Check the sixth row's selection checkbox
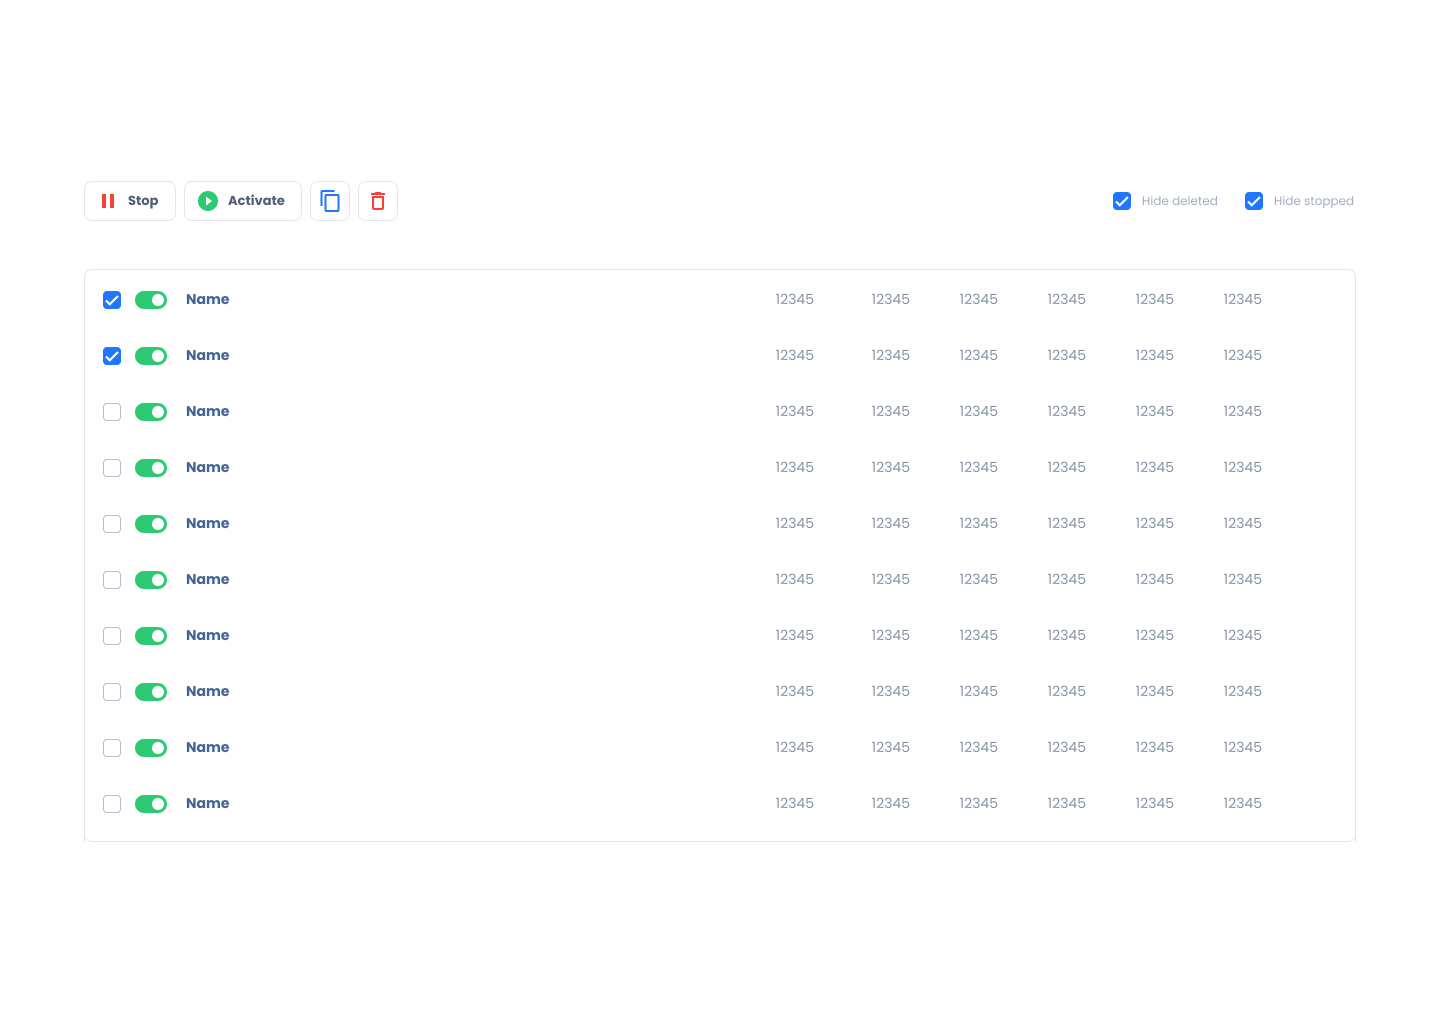Screen dimensions: 1440x1024 [112, 580]
